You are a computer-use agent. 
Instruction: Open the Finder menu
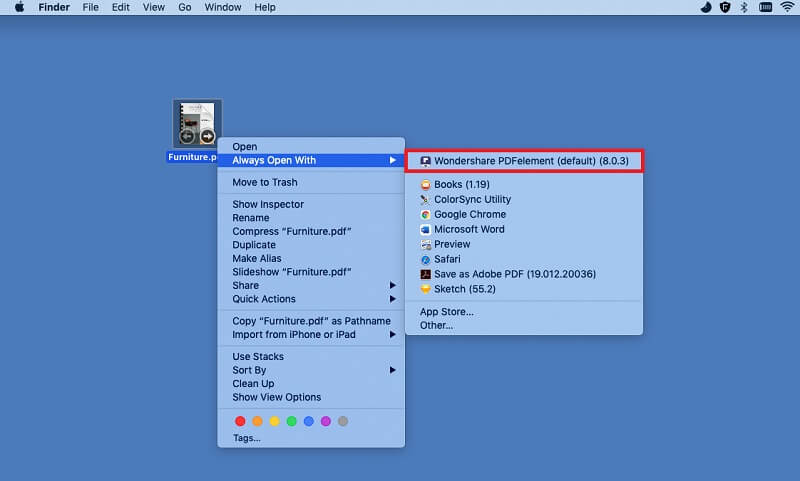(x=54, y=7)
